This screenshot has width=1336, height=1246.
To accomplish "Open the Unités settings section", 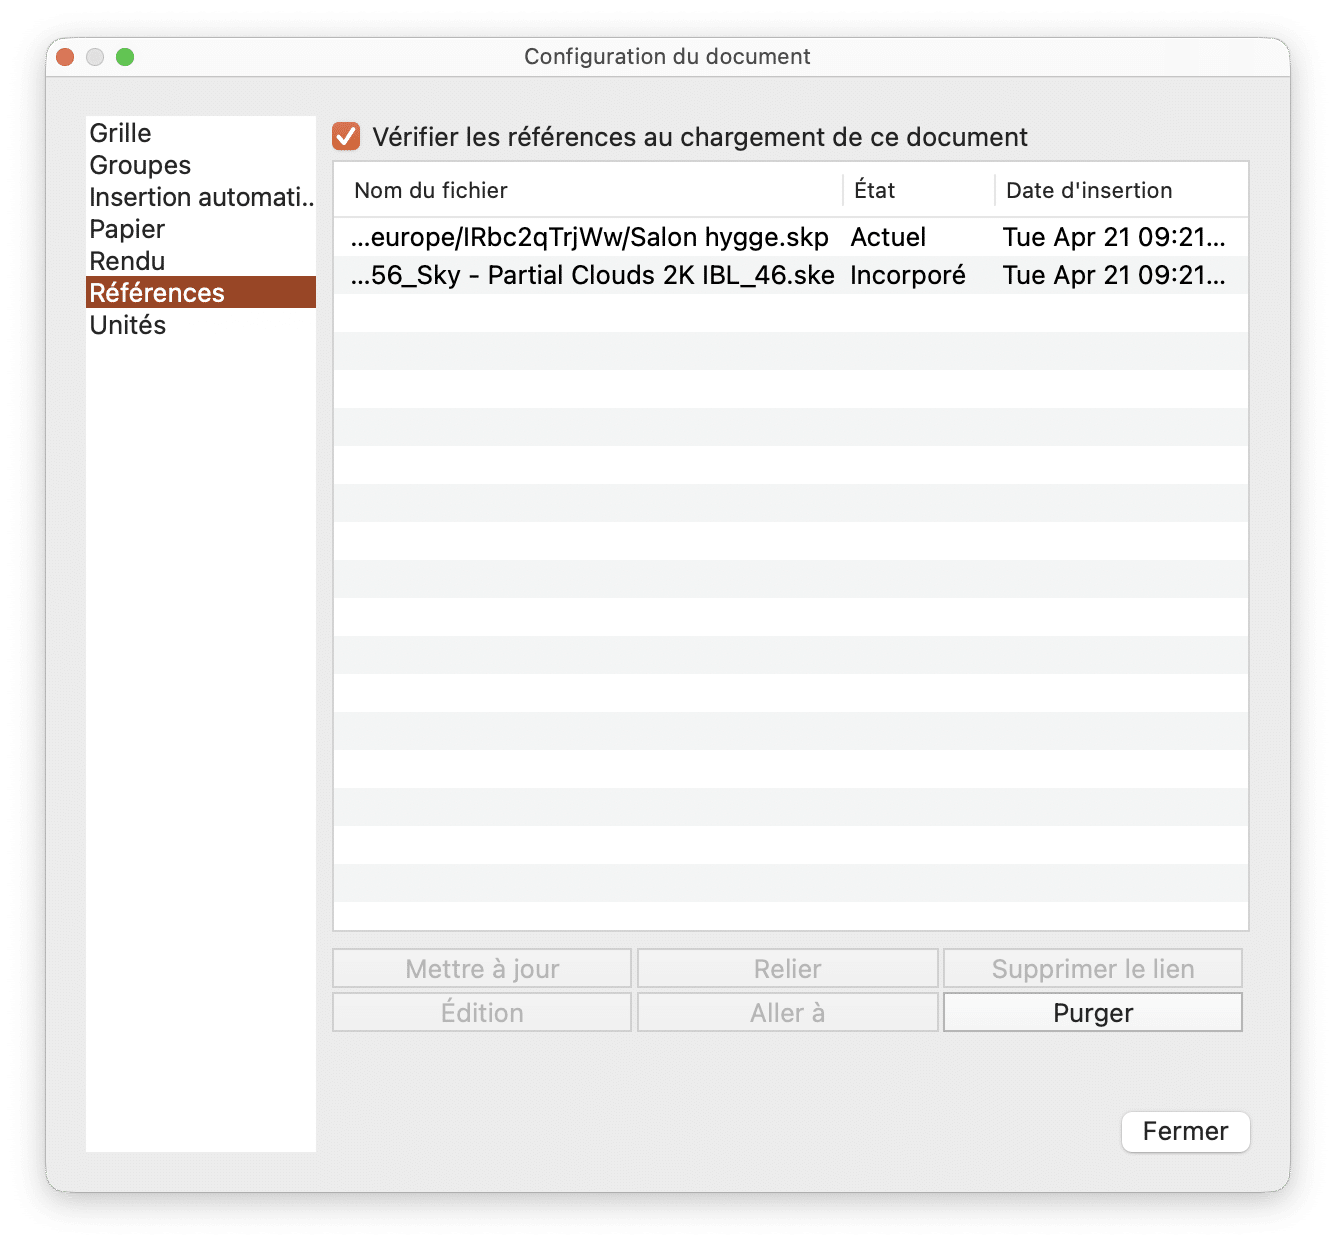I will 128,325.
